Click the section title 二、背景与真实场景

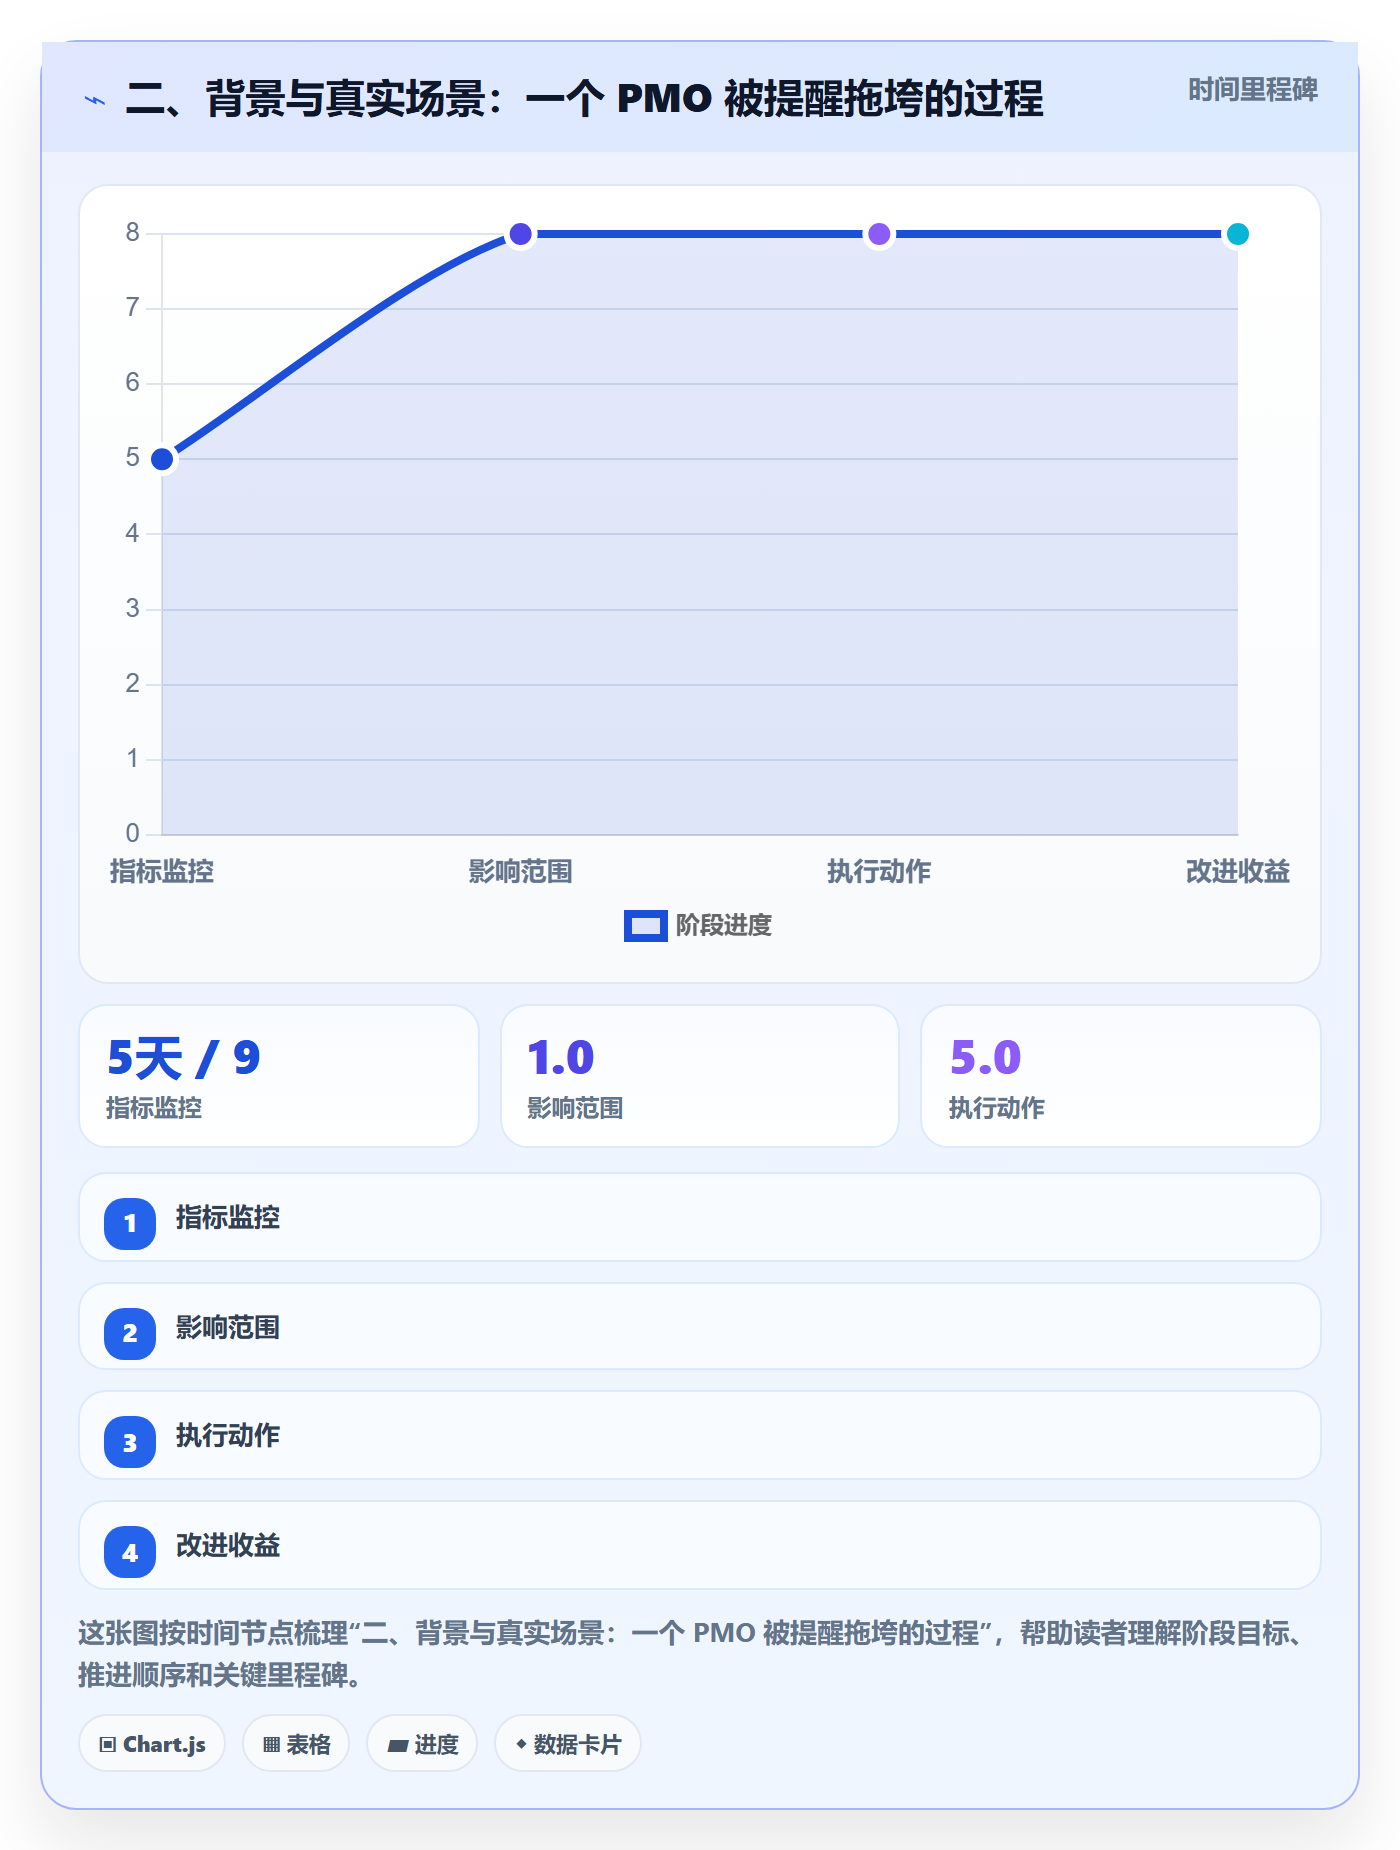click(584, 99)
